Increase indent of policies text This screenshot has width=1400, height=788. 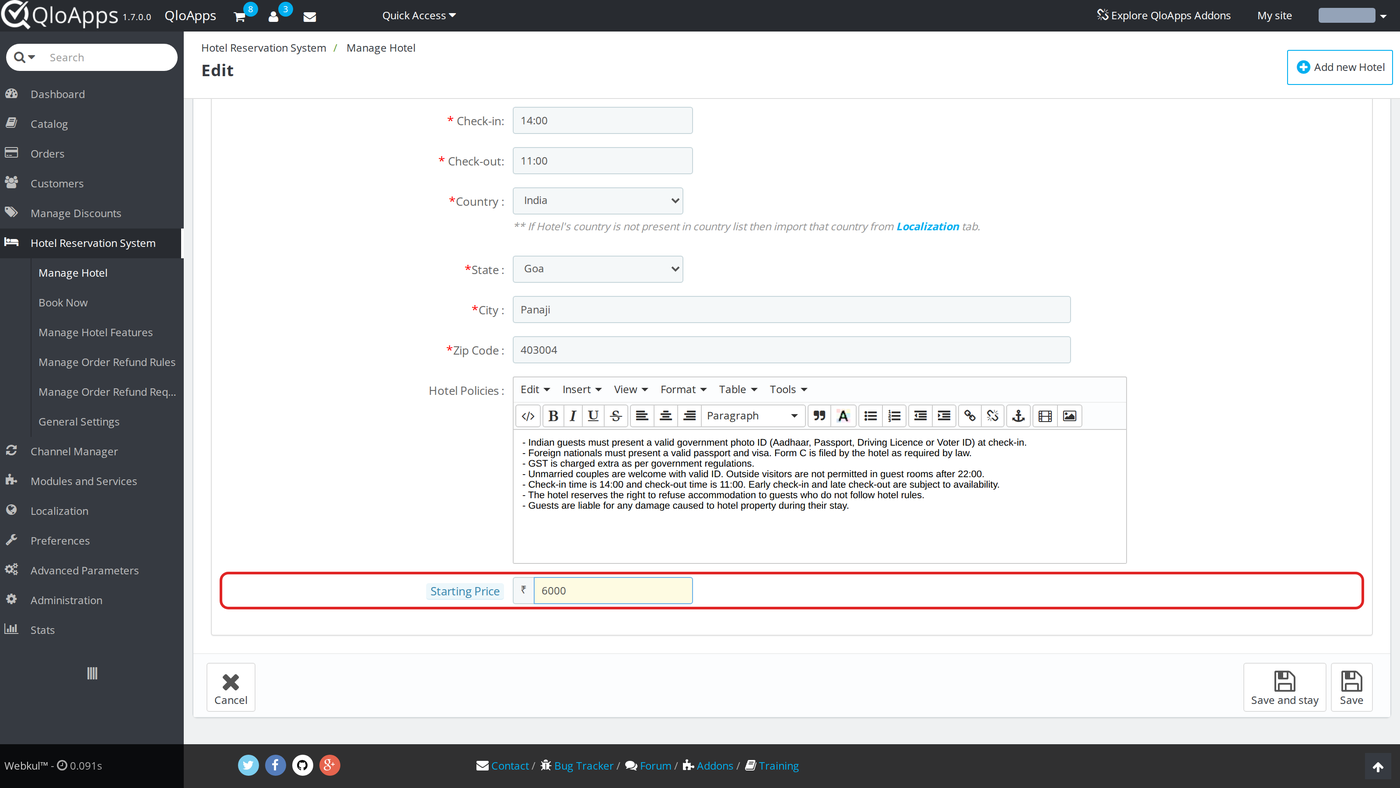944,416
